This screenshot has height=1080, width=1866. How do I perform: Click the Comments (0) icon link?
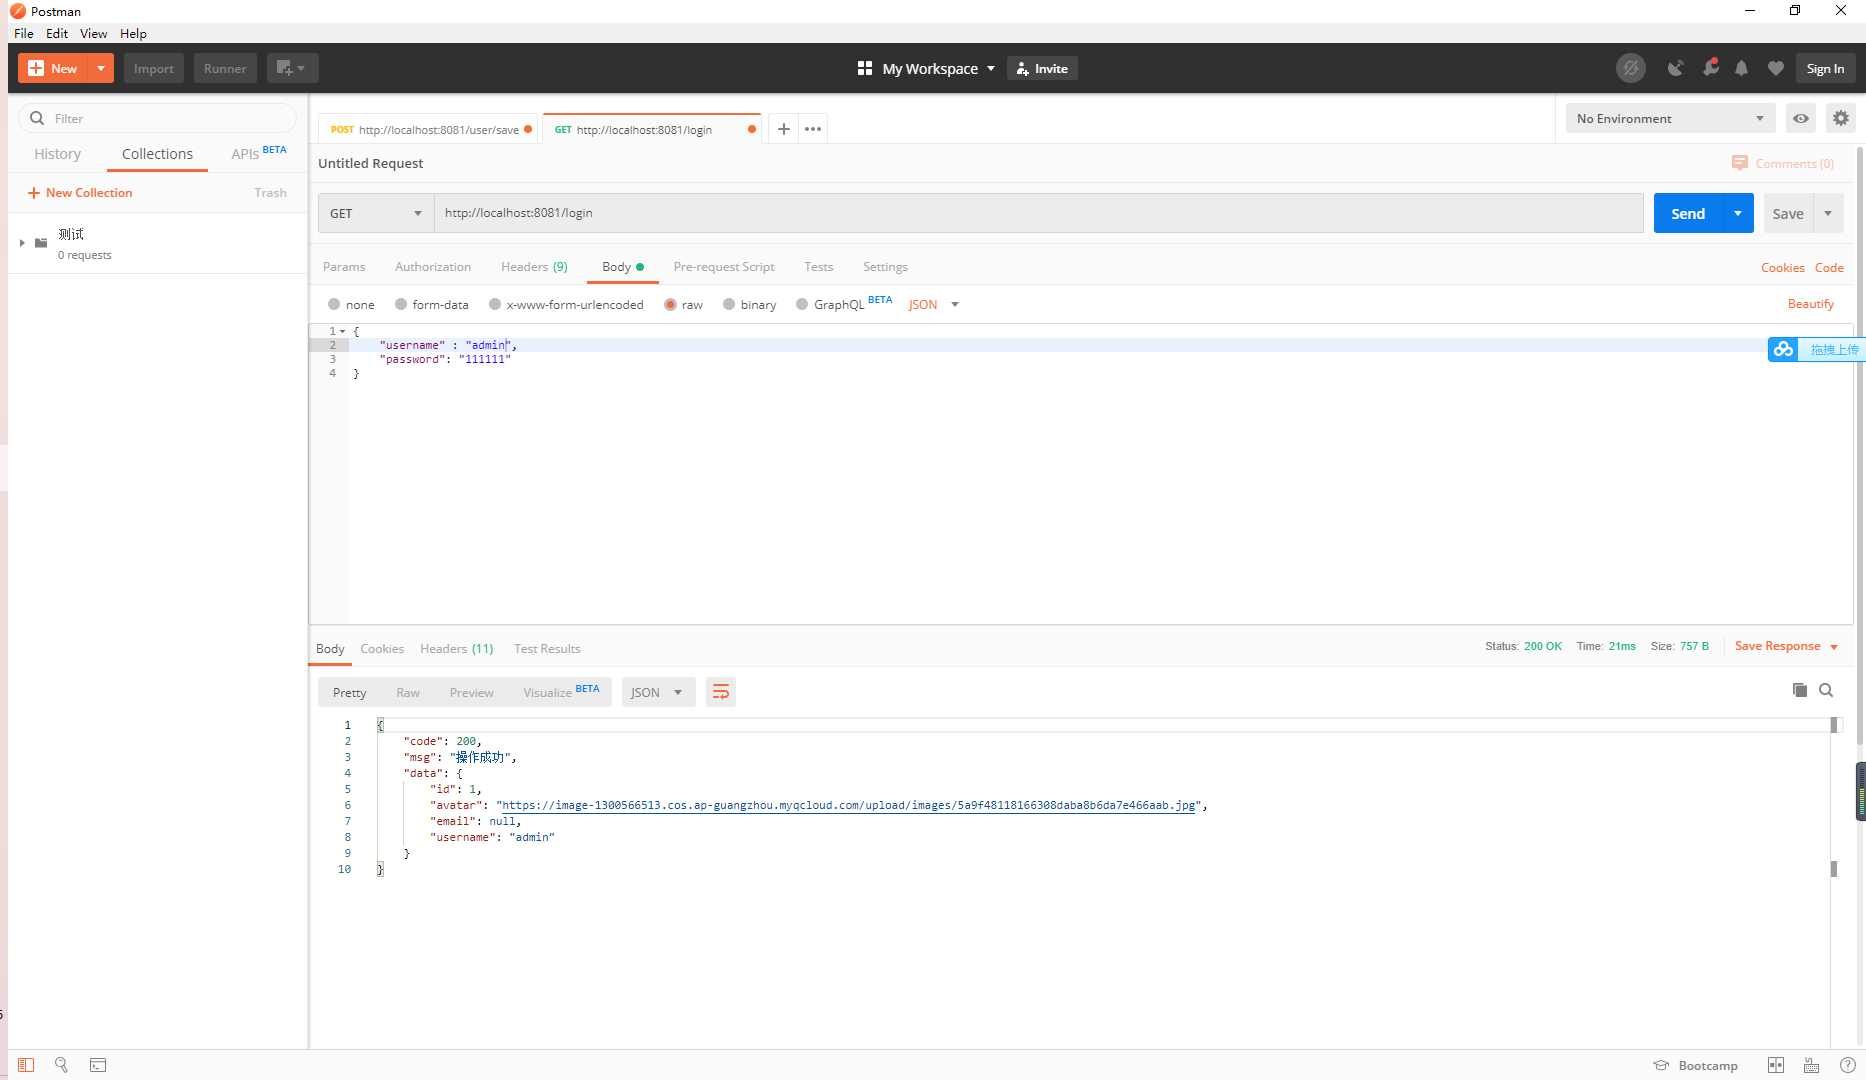click(1785, 163)
